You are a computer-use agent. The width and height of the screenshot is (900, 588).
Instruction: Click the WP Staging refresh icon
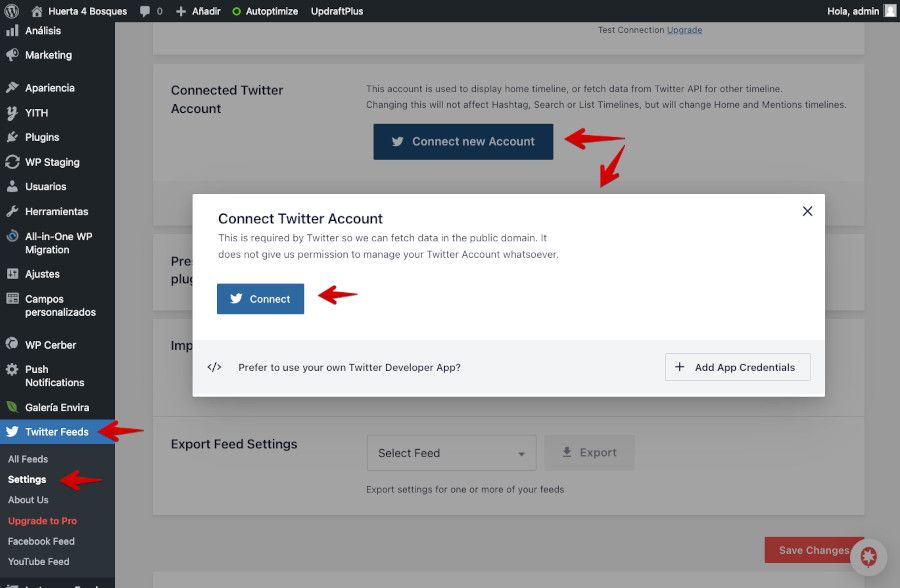(x=12, y=162)
